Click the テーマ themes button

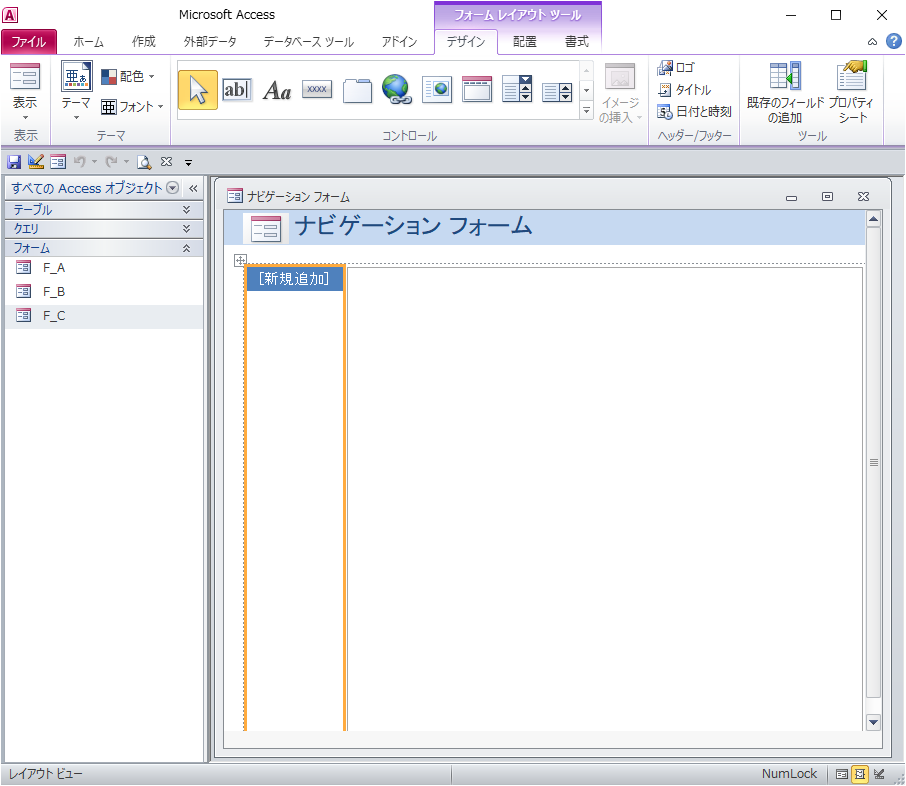[76, 91]
